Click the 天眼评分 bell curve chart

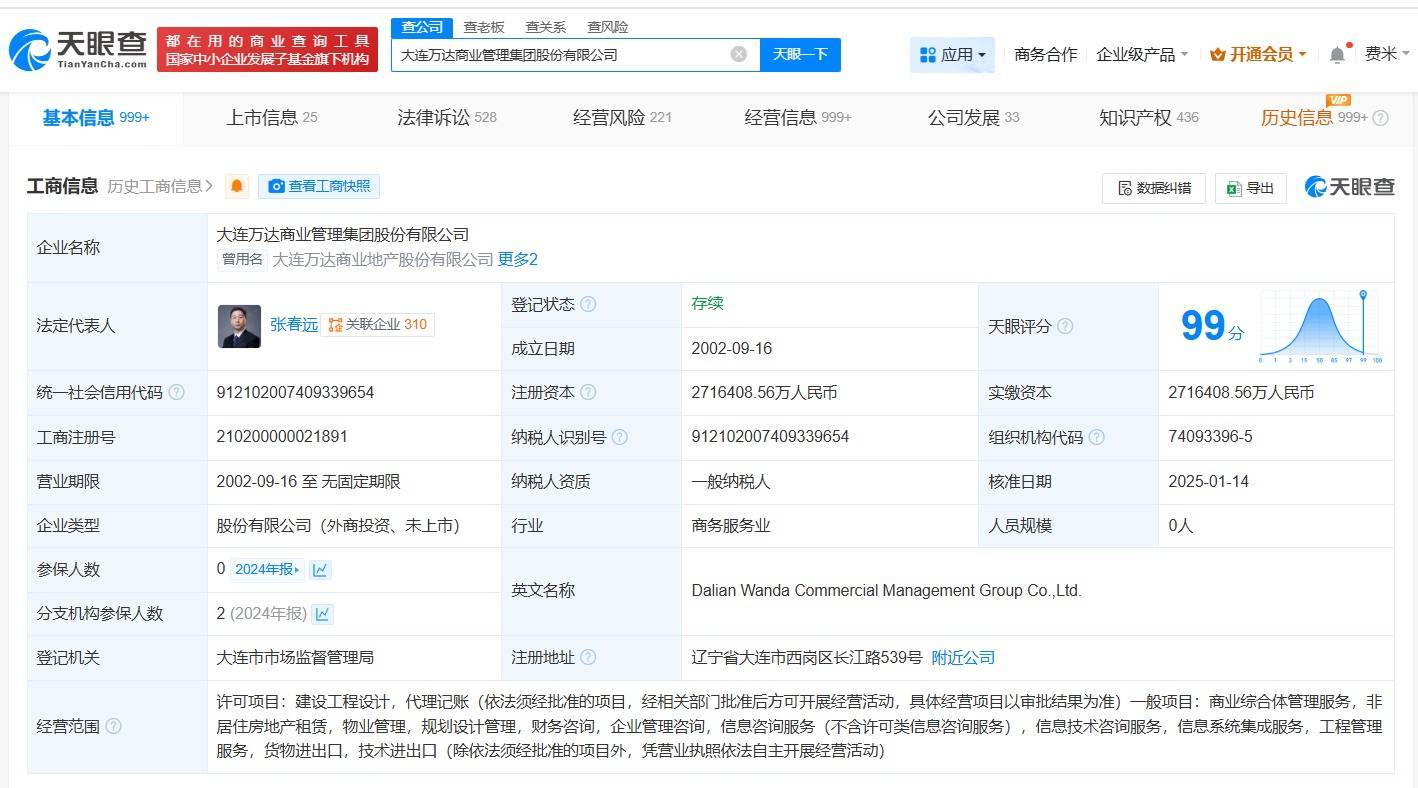1320,327
